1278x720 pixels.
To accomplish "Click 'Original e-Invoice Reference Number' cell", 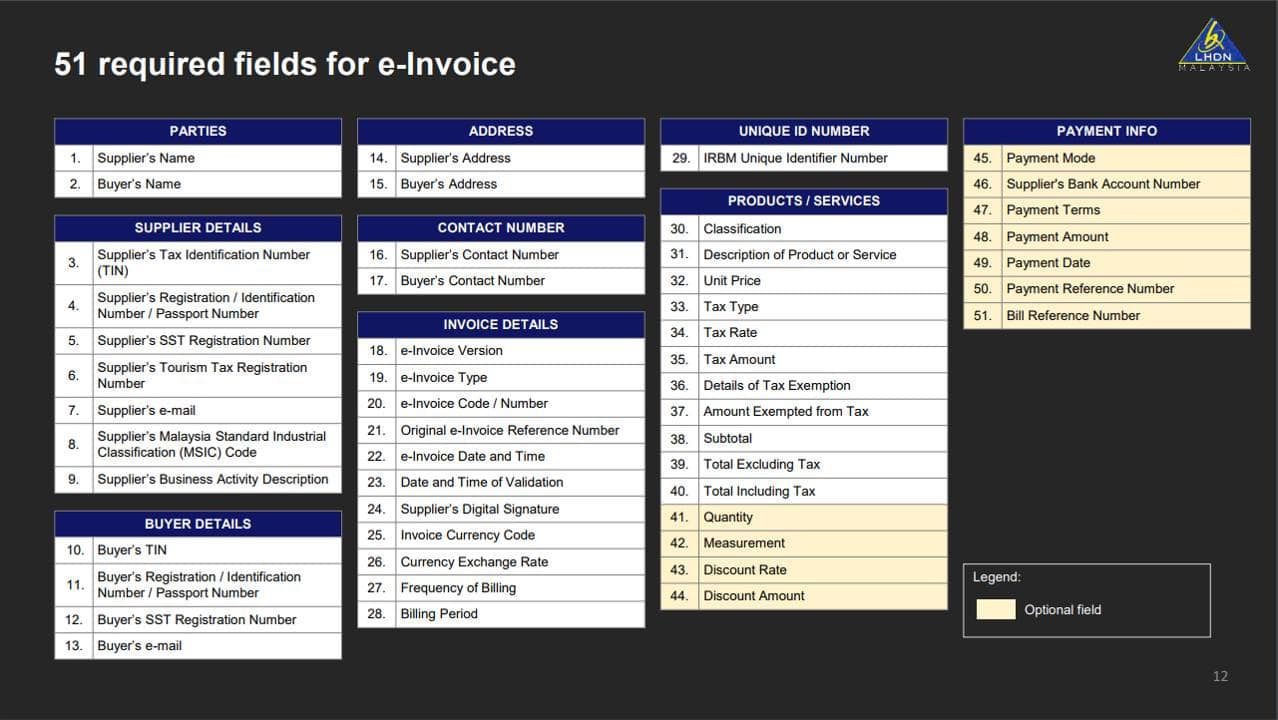I will tap(520, 430).
